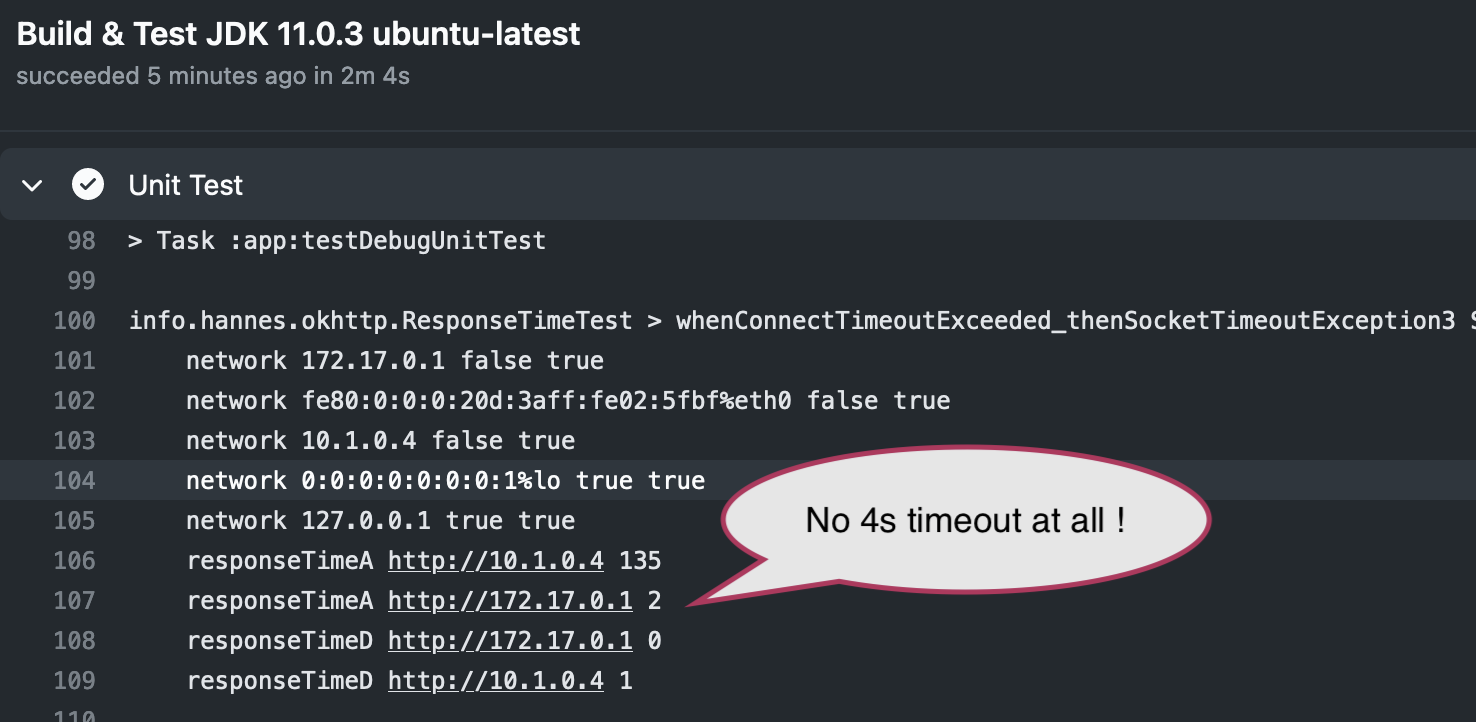The width and height of the screenshot is (1476, 722).
Task: Toggle the Unit Test step disclosure arrow
Action: [31, 185]
